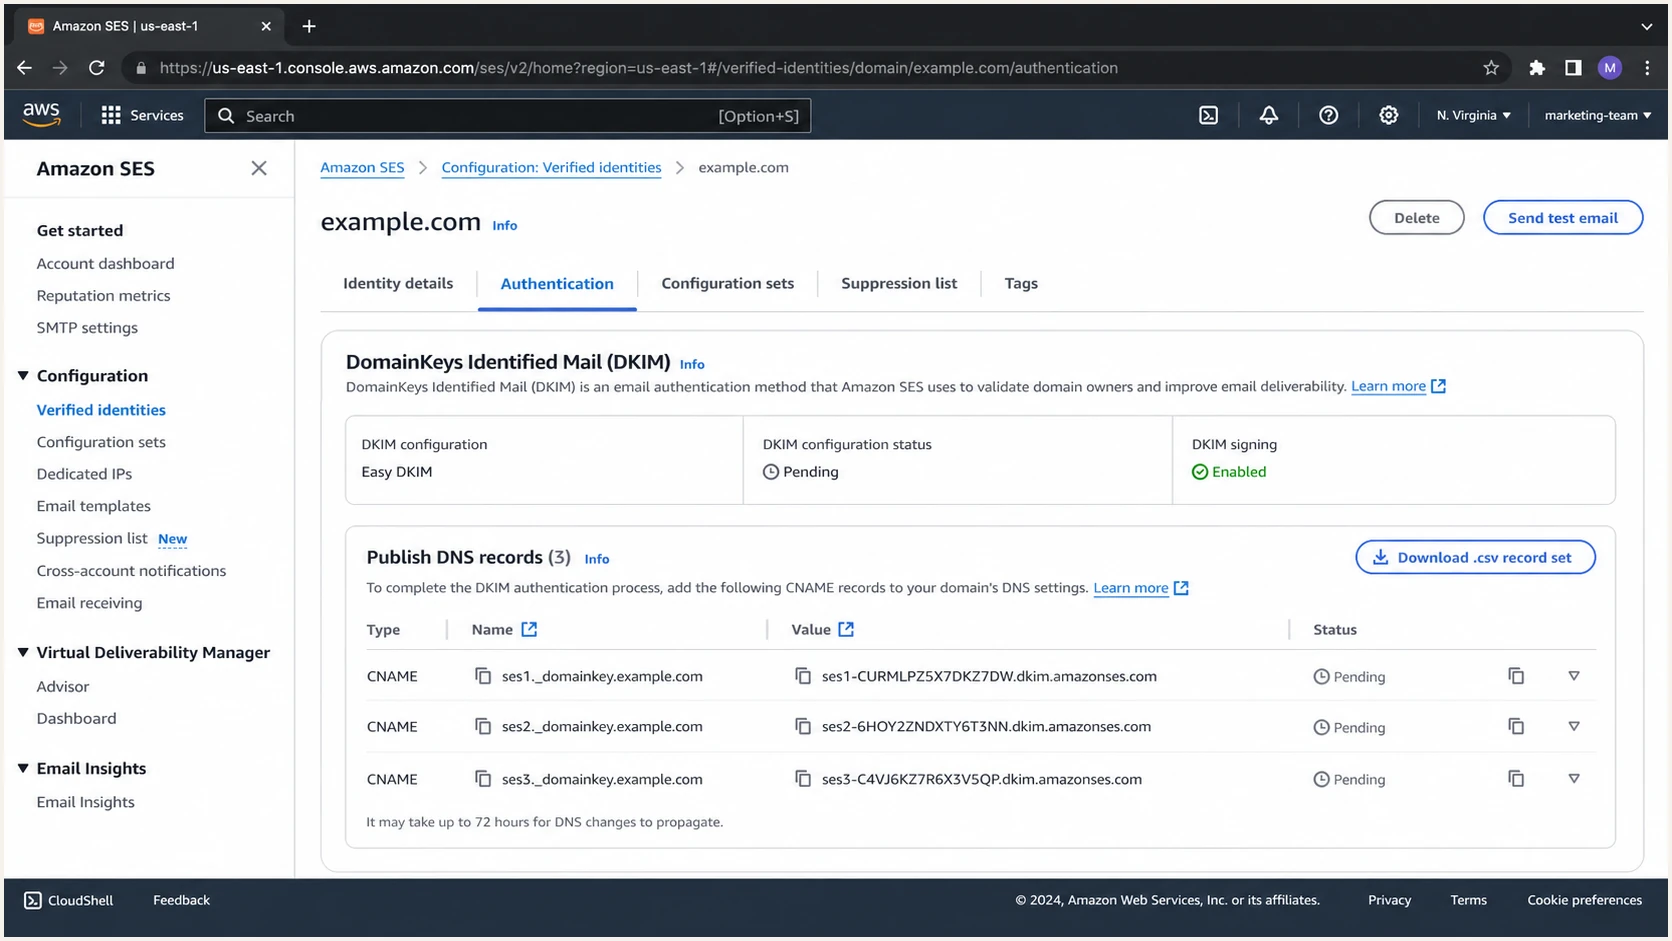Click the Delete button
Image resolution: width=1672 pixels, height=941 pixels.
1417,217
